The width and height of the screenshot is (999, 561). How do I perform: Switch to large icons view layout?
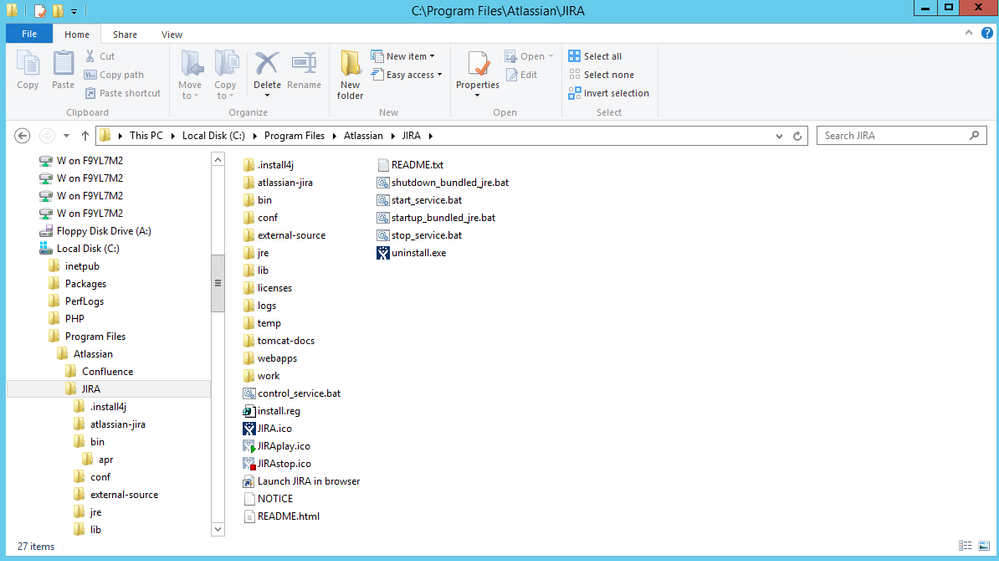[984, 546]
